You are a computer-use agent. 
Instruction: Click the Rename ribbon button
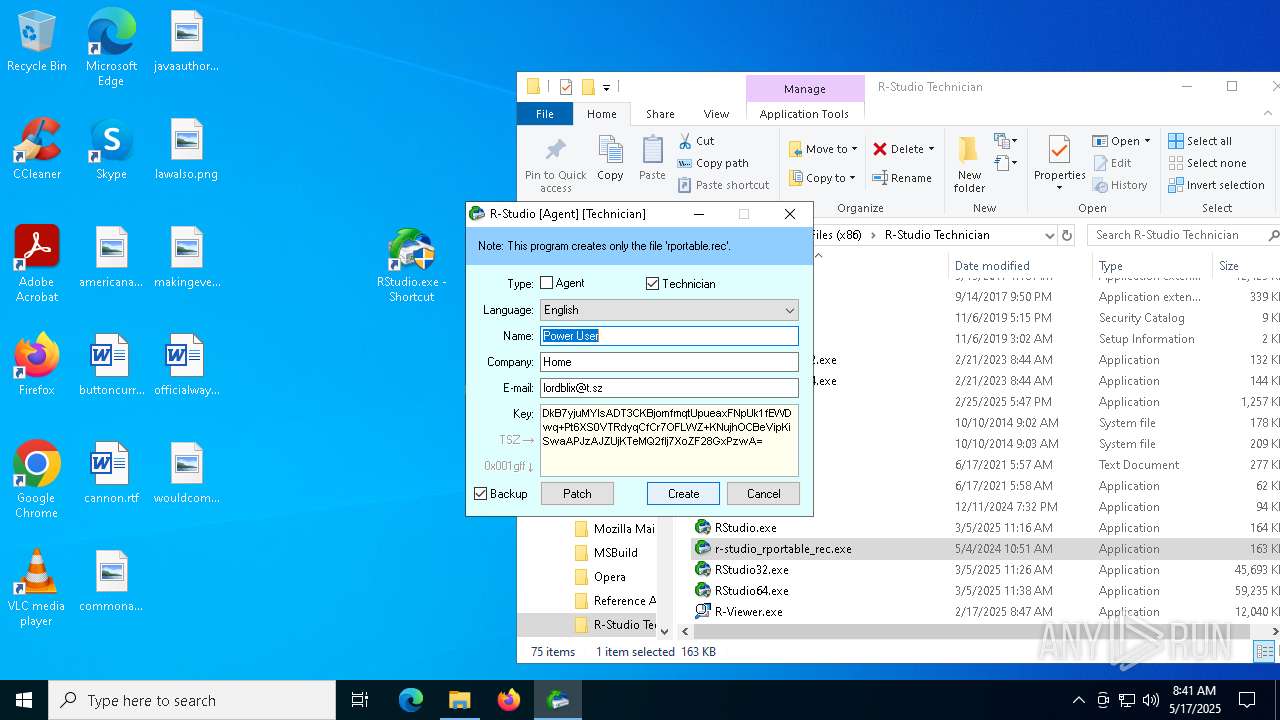(901, 178)
